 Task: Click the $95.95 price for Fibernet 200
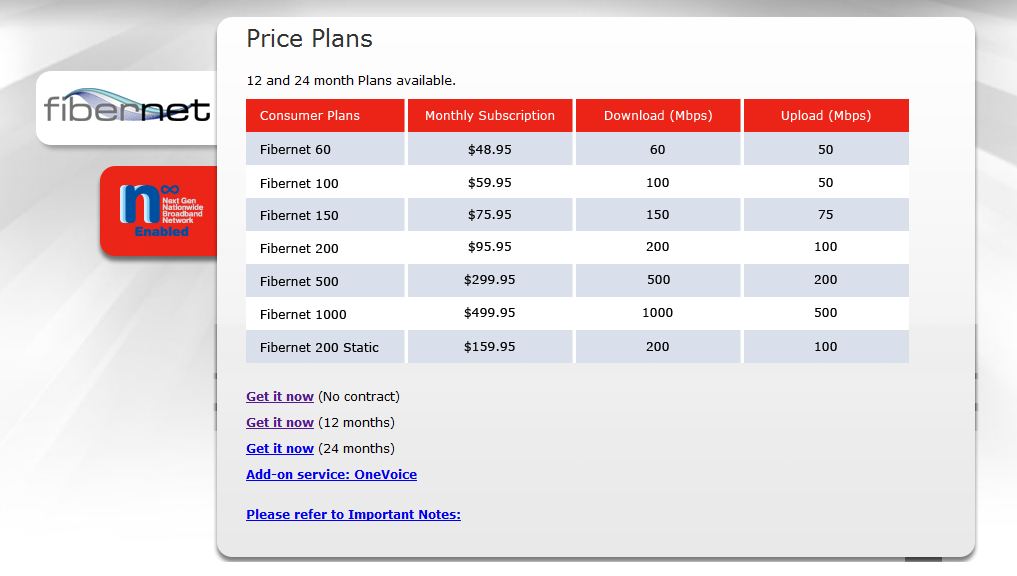coord(490,246)
